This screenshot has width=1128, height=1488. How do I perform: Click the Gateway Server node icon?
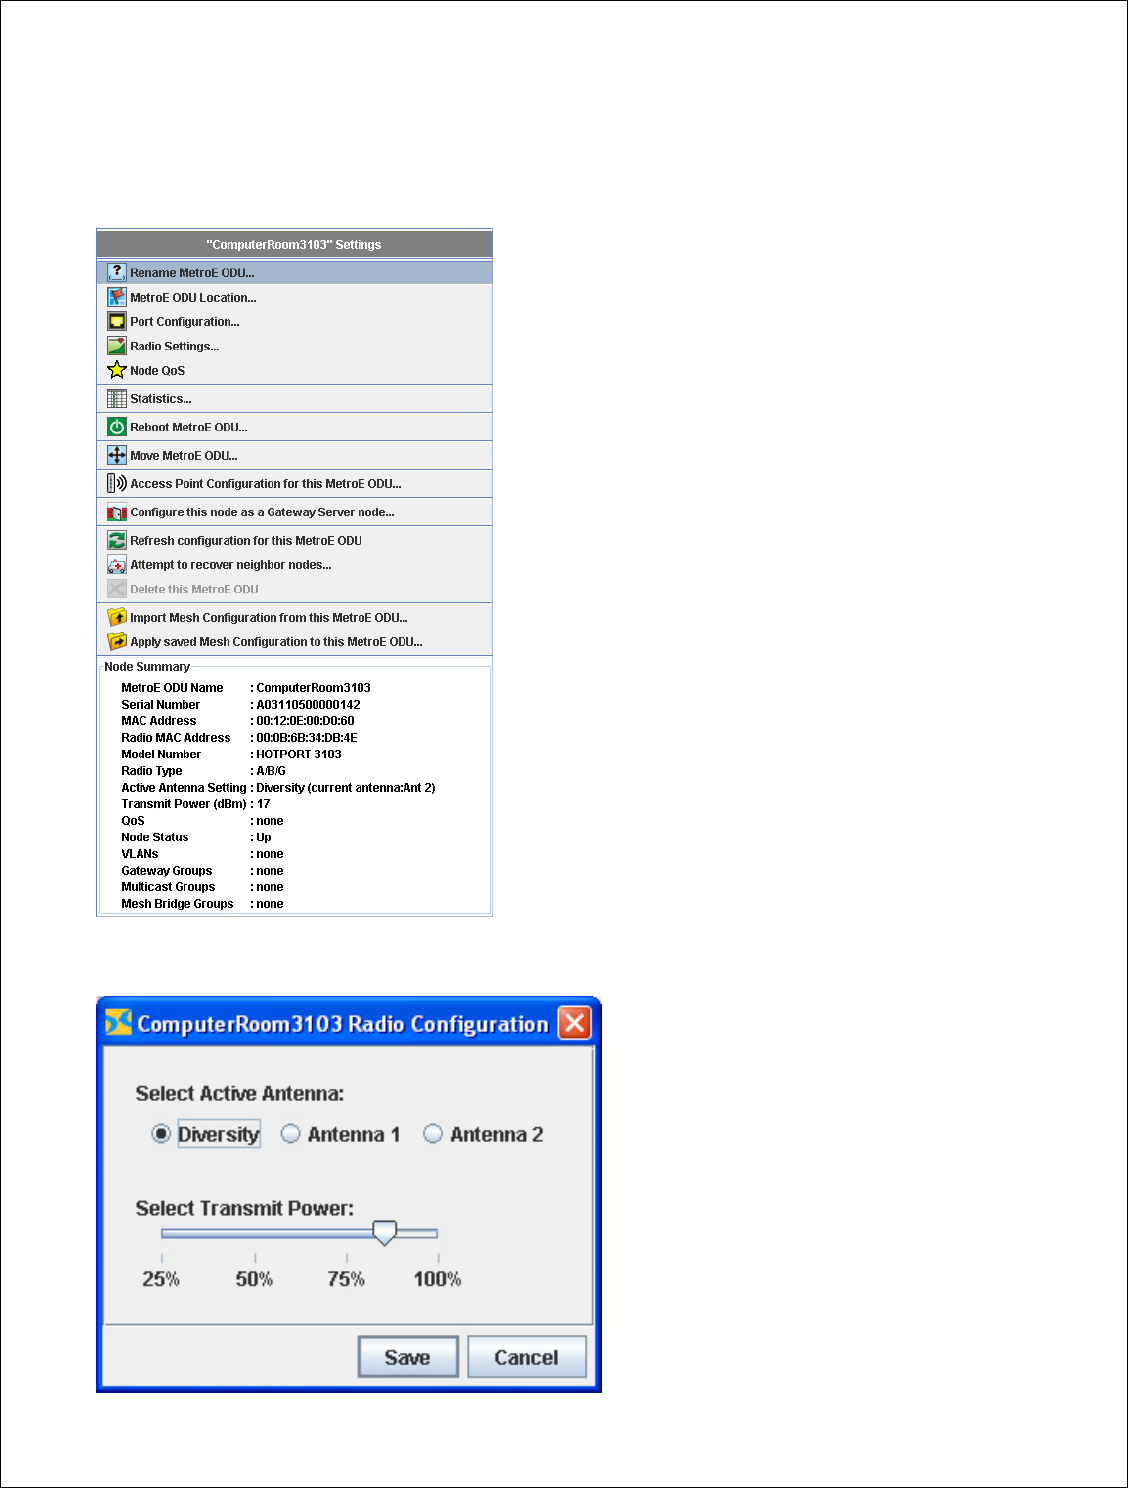(x=117, y=512)
